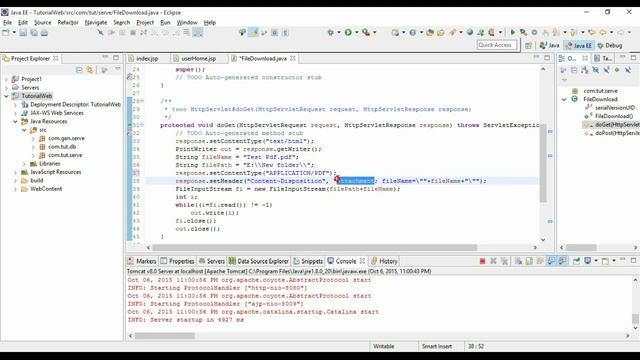
Task: Switch to the Java EE perspective
Action: [x=579, y=45]
